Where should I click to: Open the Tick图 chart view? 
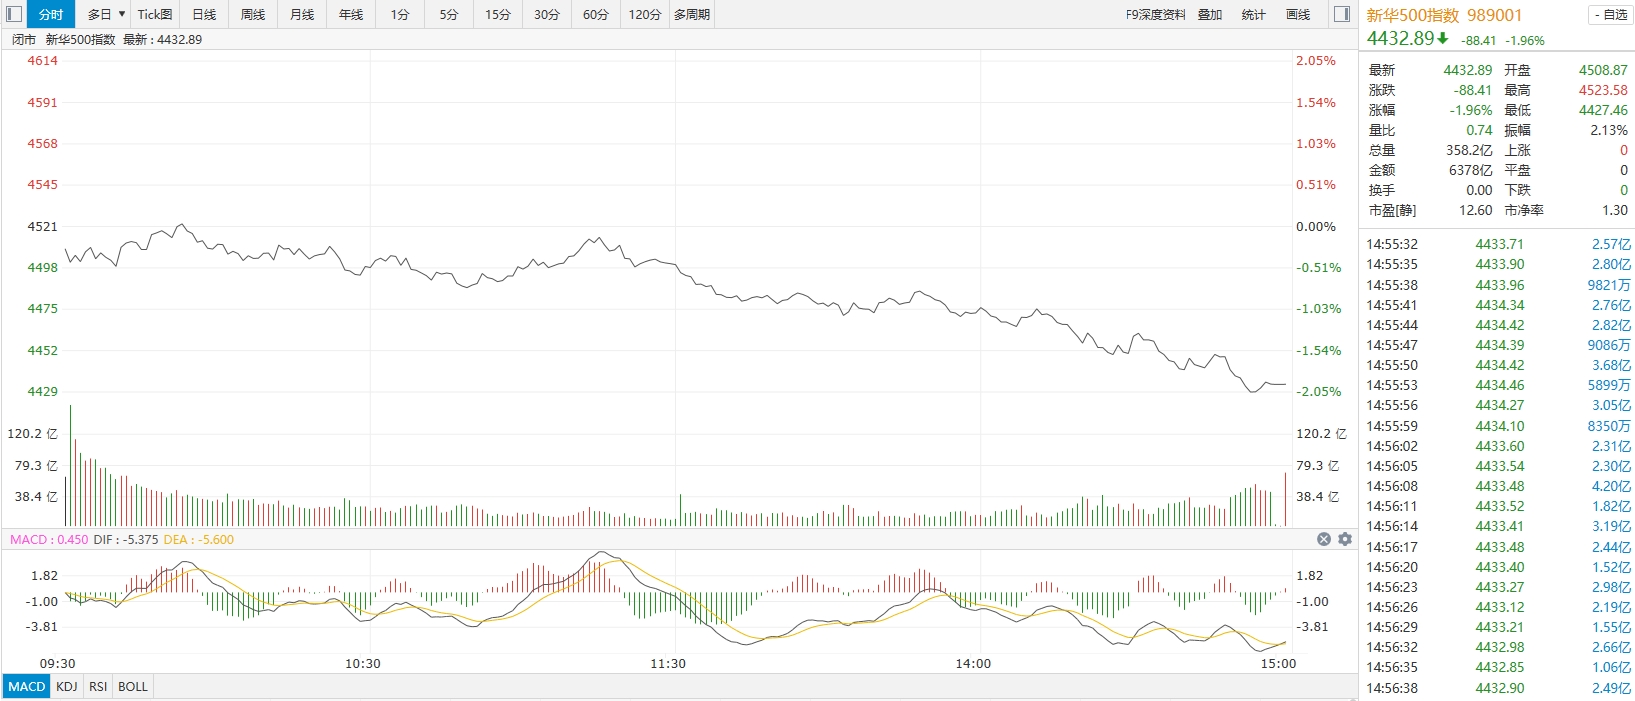point(155,14)
